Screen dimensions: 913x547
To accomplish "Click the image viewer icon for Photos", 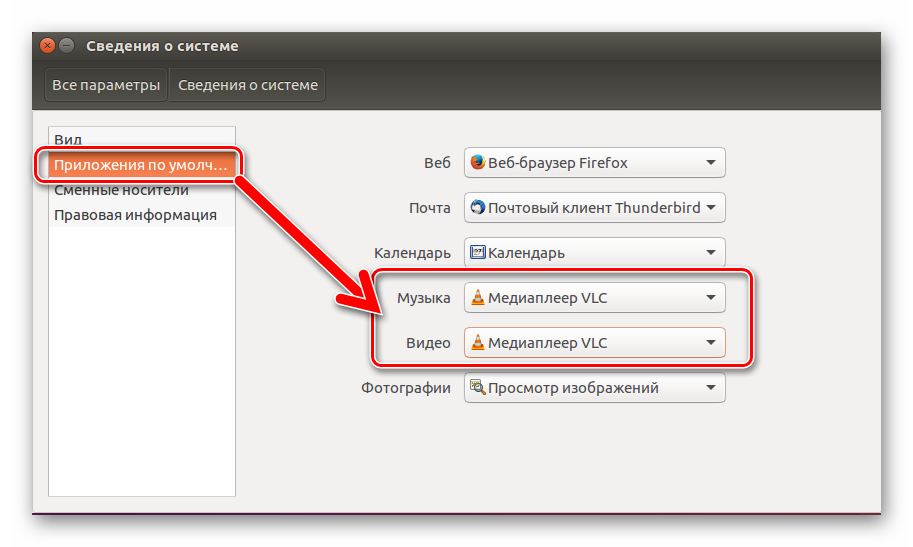I will click(x=477, y=388).
